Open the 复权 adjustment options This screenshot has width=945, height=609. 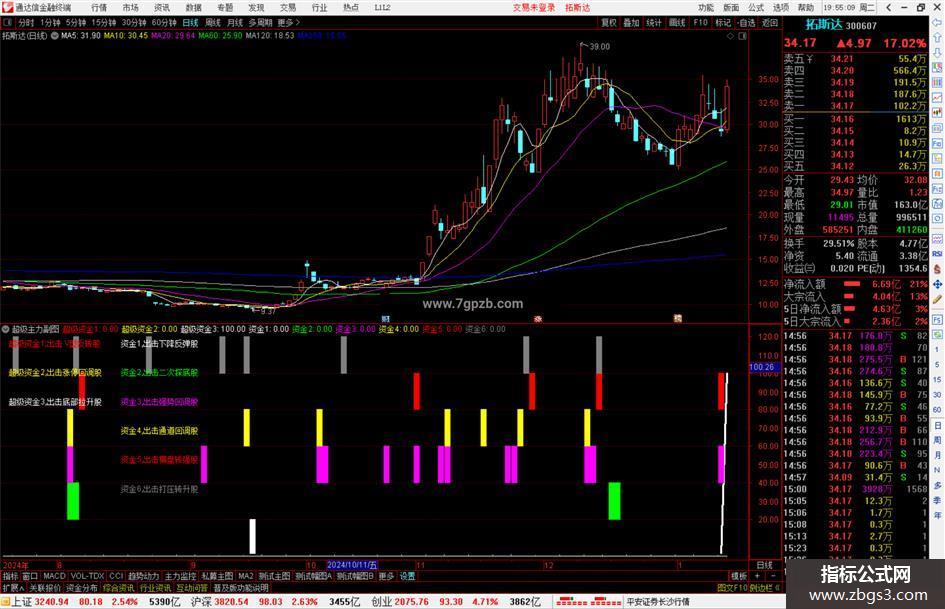[x=609, y=22]
